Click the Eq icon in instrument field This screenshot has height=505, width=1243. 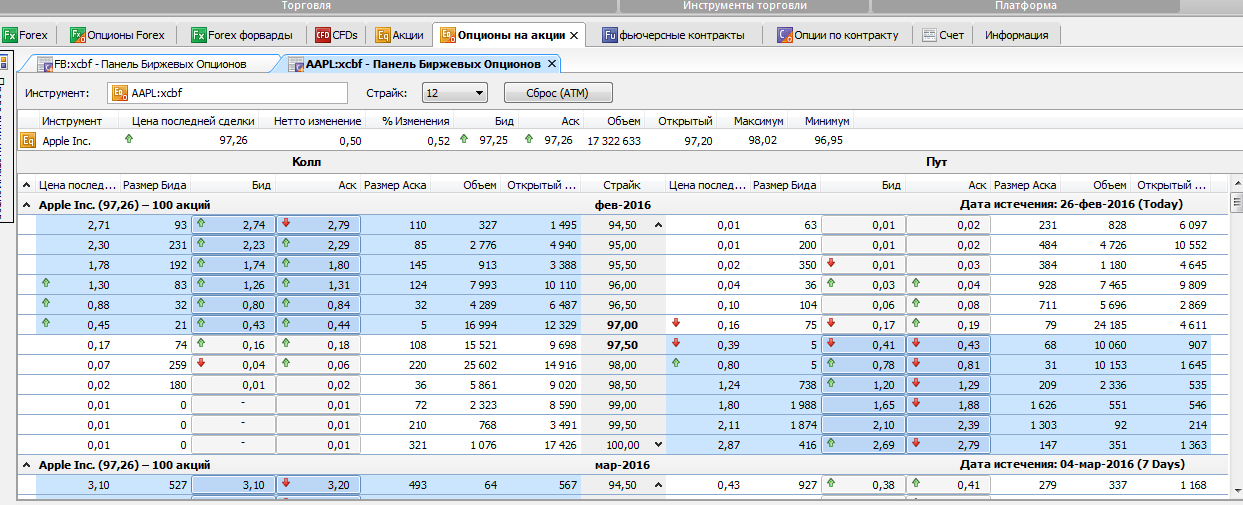[120, 94]
